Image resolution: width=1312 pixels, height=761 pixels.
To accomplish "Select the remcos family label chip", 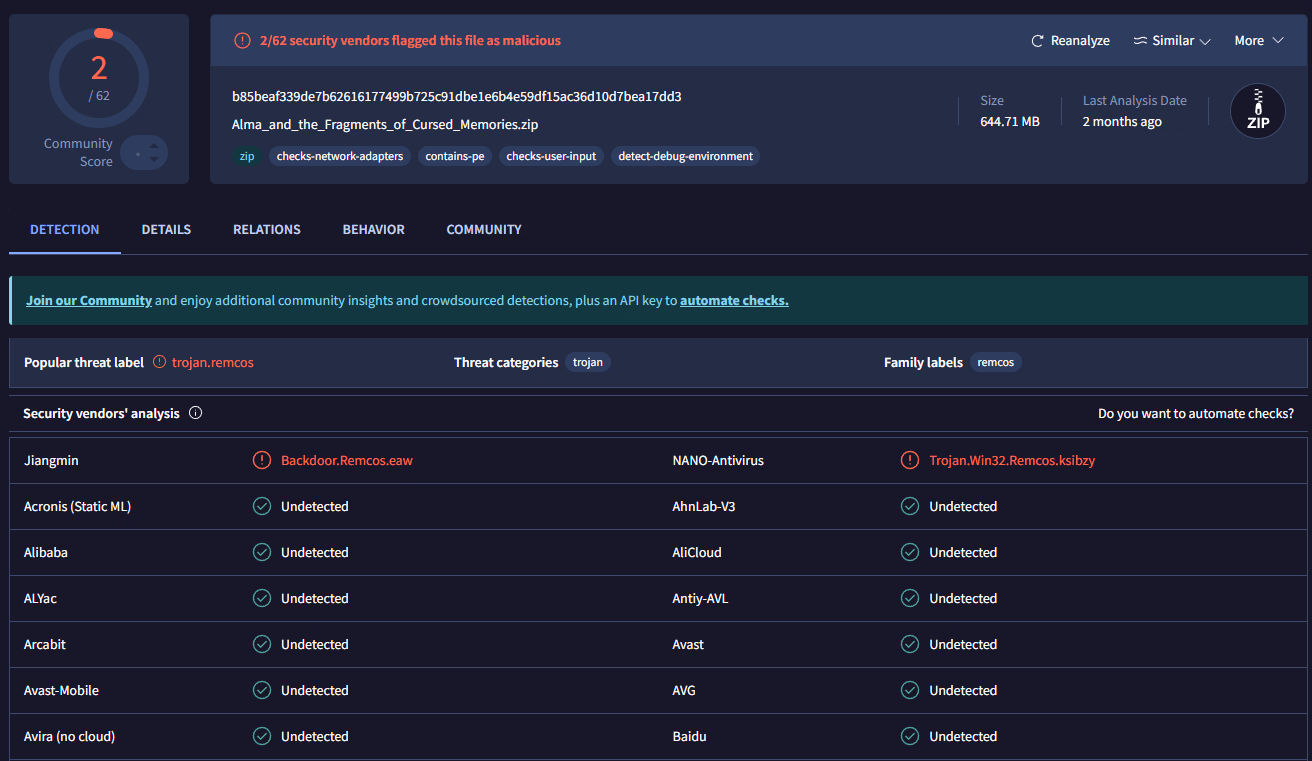I will pos(995,362).
